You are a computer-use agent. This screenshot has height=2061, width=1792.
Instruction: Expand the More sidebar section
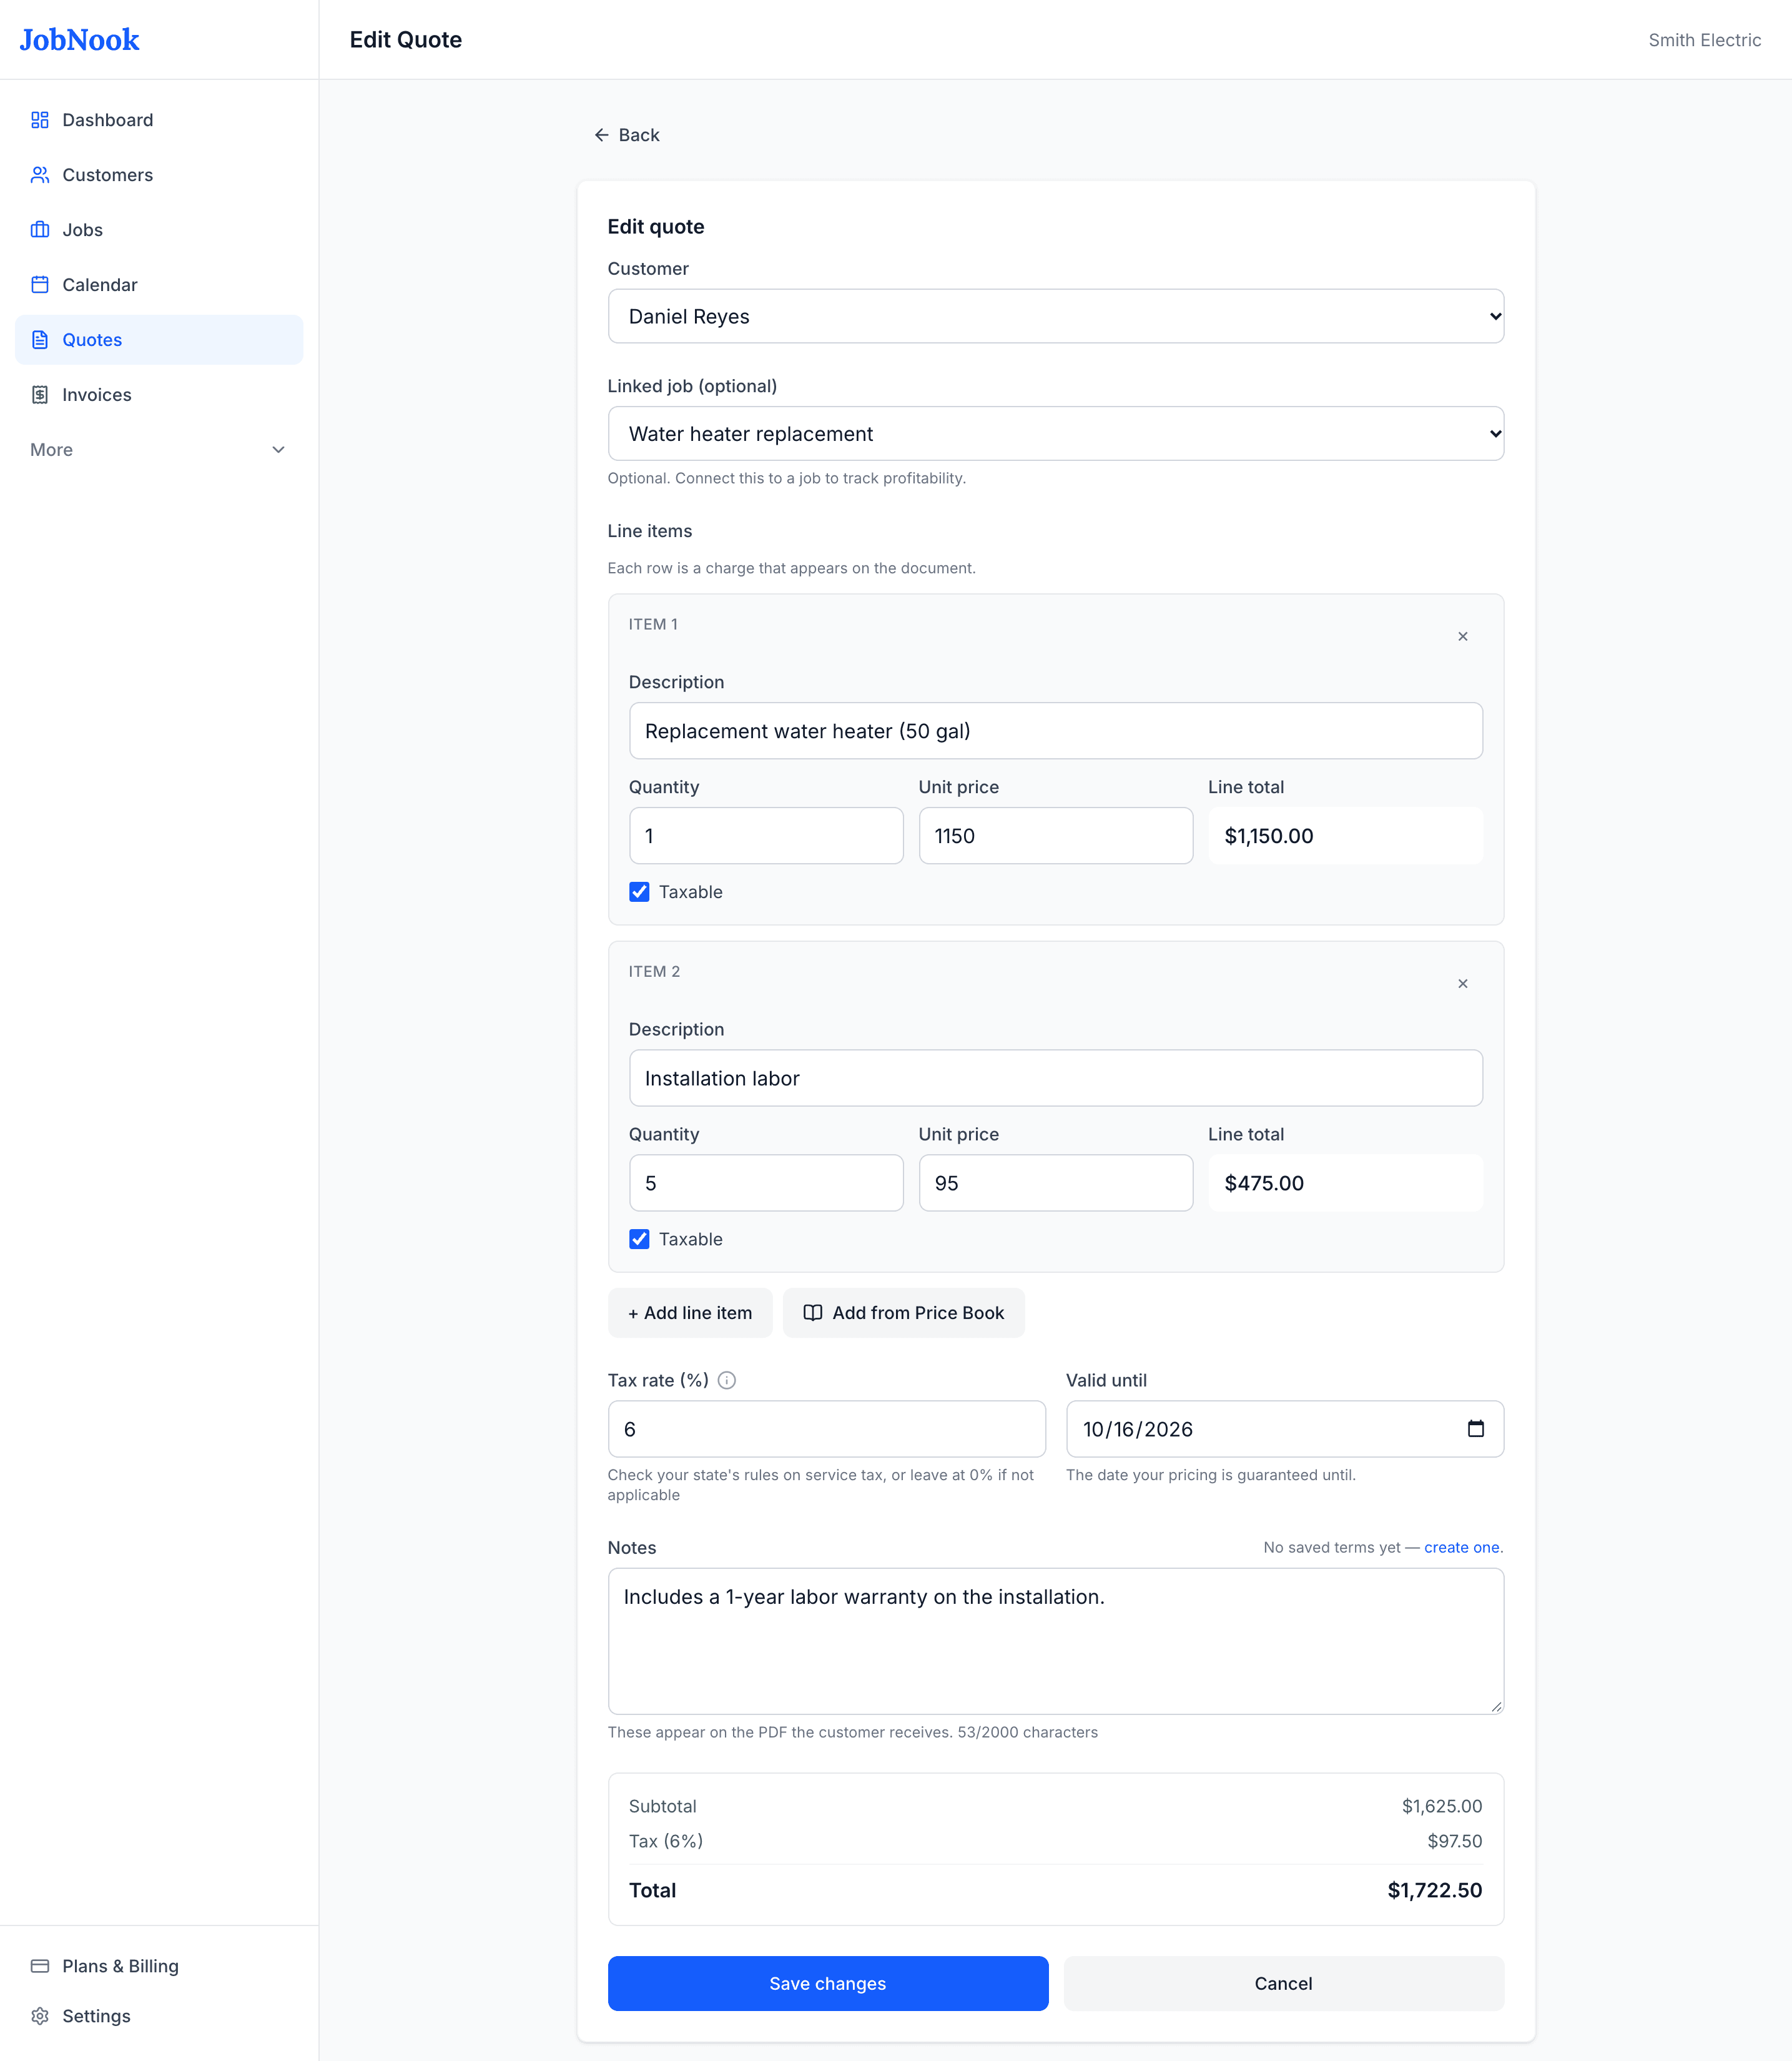pyautogui.click(x=159, y=450)
